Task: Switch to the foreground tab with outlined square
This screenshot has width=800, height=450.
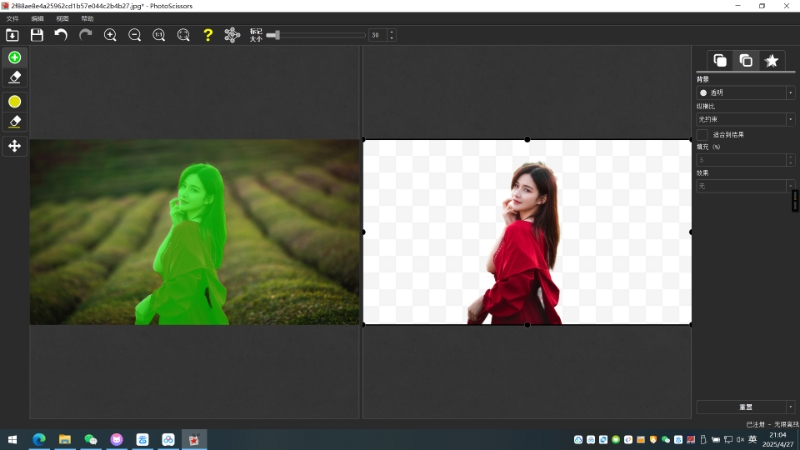Action: tap(746, 61)
